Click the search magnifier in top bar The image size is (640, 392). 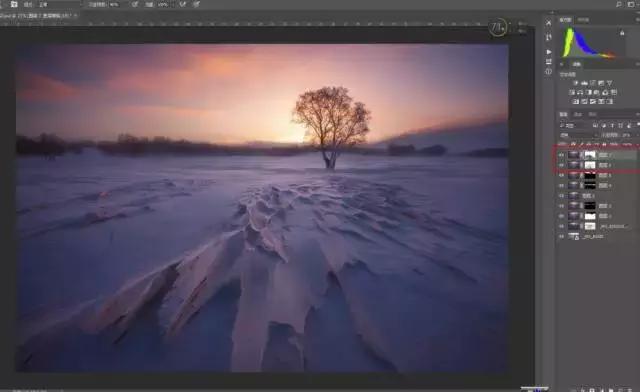pyautogui.click(x=619, y=4)
